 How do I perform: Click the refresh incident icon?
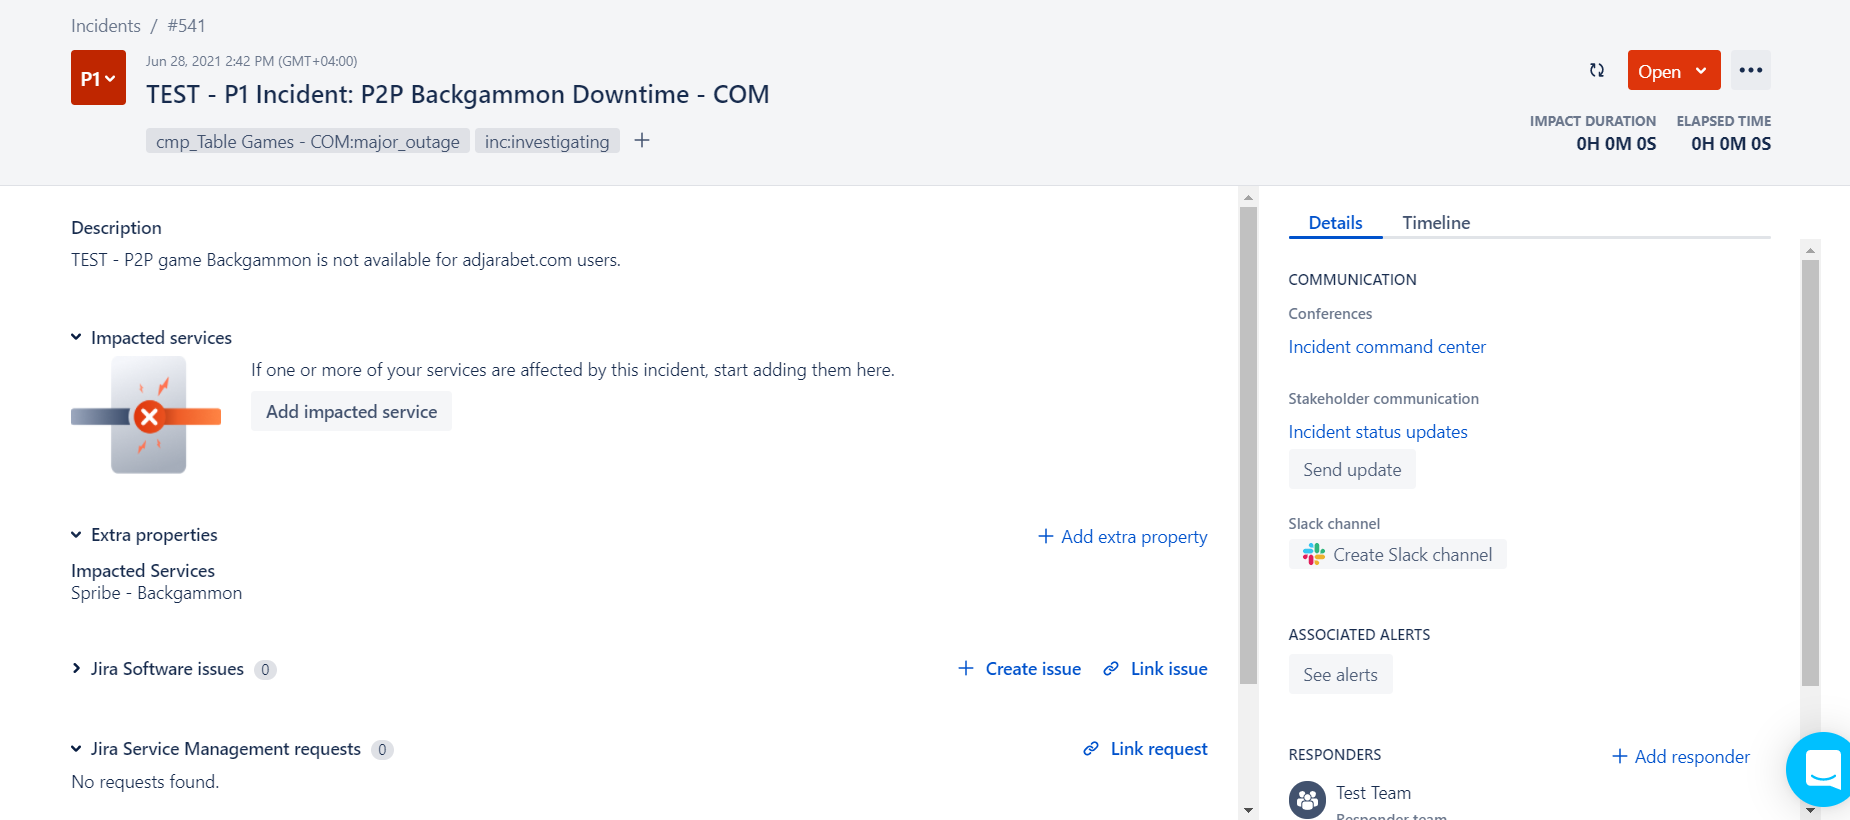(x=1597, y=70)
